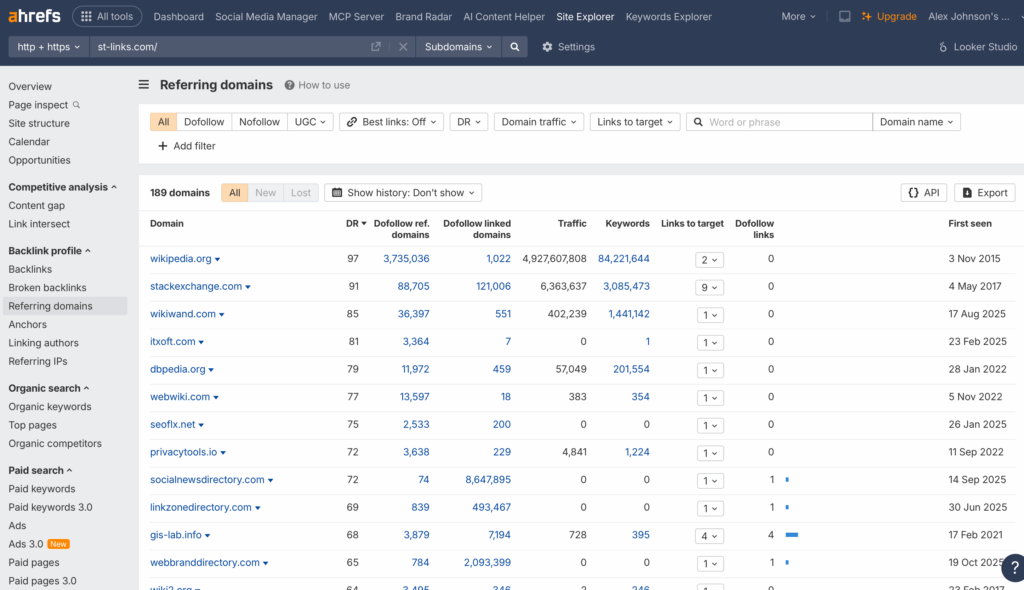Open Keywords Explorer from the top menu
The image size is (1024, 590).
click(668, 16)
